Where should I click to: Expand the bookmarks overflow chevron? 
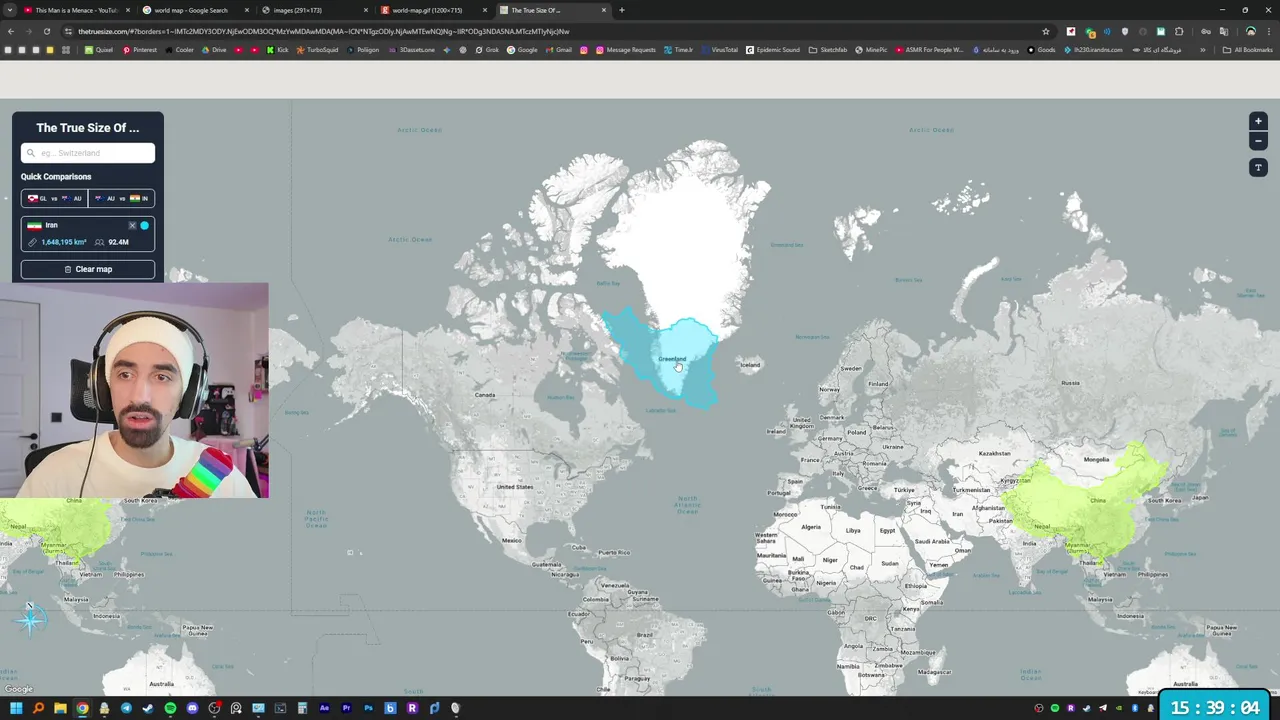(1202, 50)
